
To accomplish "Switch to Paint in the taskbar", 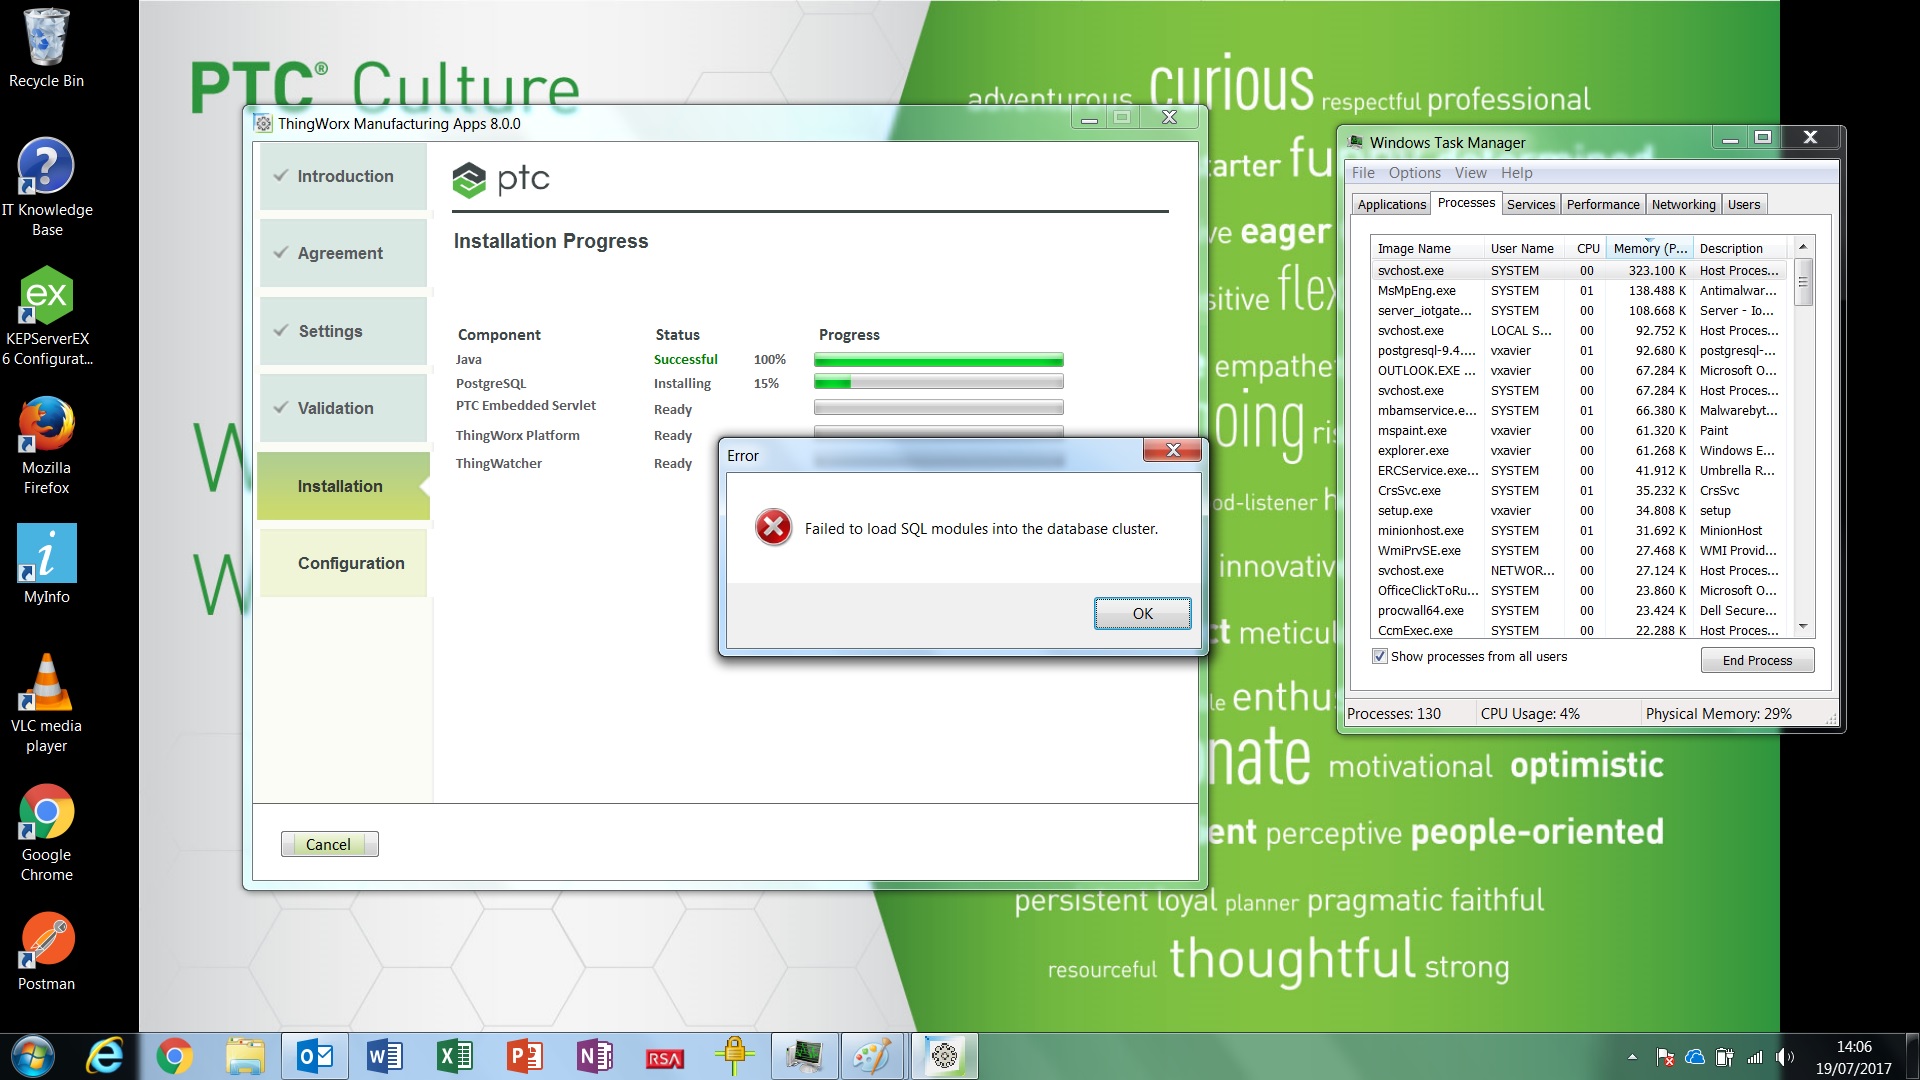I will (x=871, y=1056).
